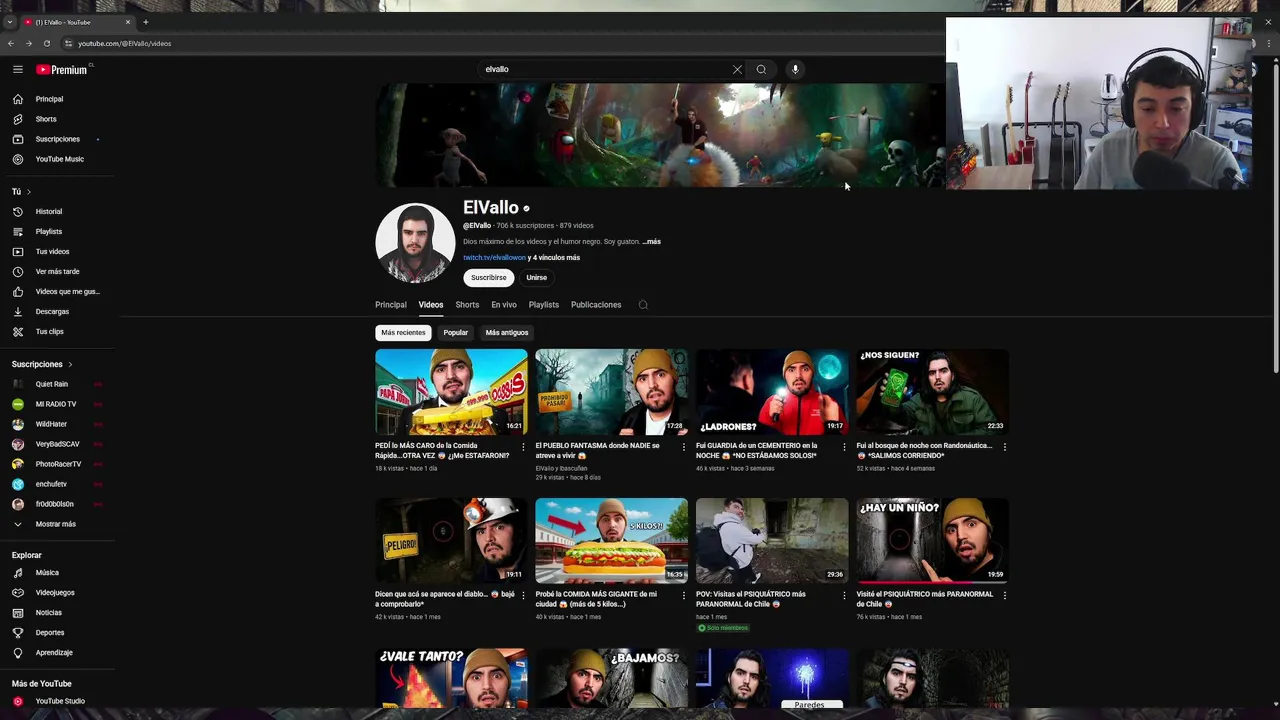Open the ¿HAY UN NIÑO? video thumbnail
Image resolution: width=1280 pixels, height=720 pixels.
[932, 540]
